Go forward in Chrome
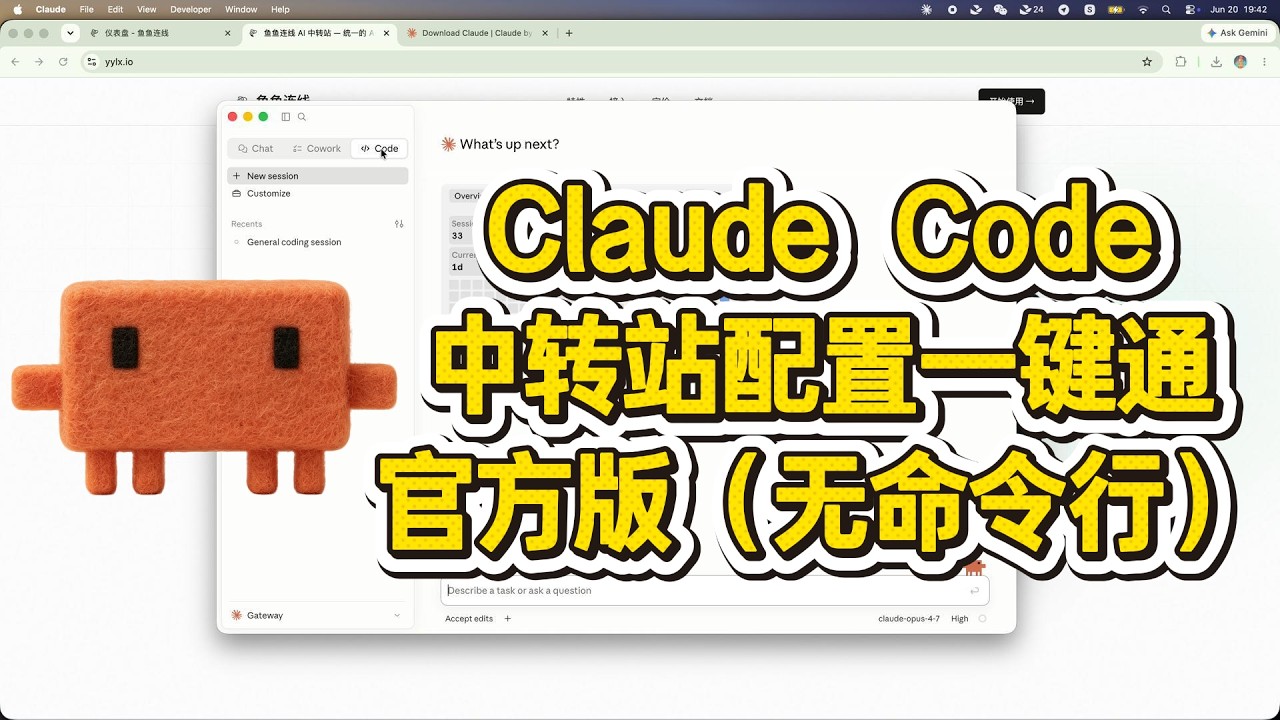1280x720 pixels. click(39, 62)
